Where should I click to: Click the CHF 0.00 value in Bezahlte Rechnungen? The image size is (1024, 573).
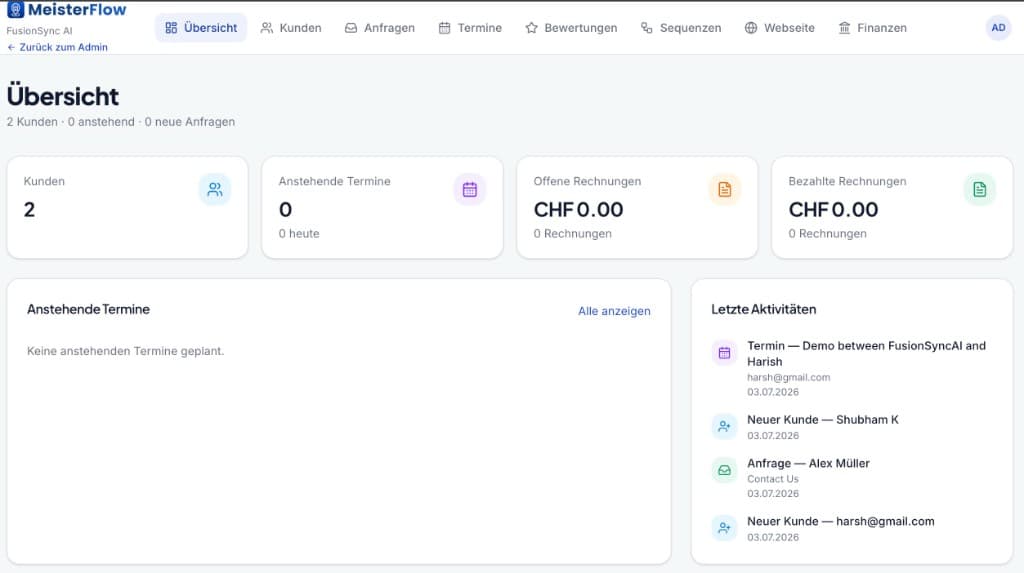coord(833,210)
